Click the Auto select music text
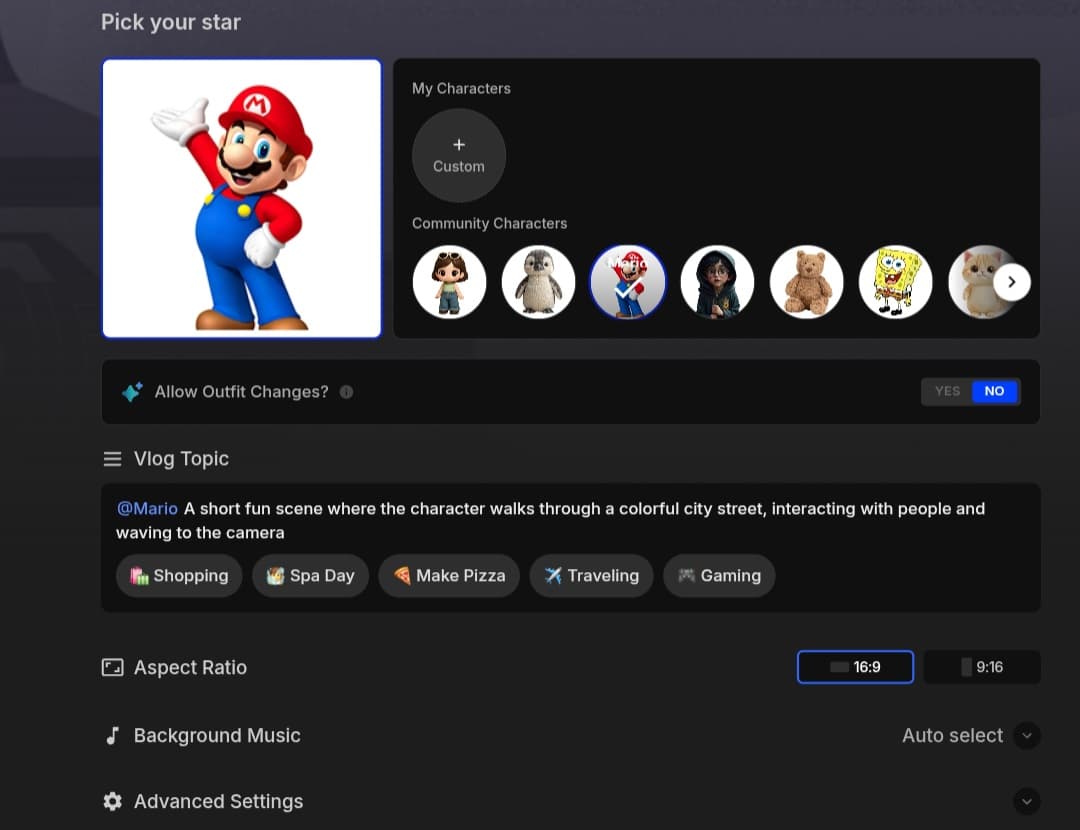The image size is (1080, 830). [x=953, y=736]
